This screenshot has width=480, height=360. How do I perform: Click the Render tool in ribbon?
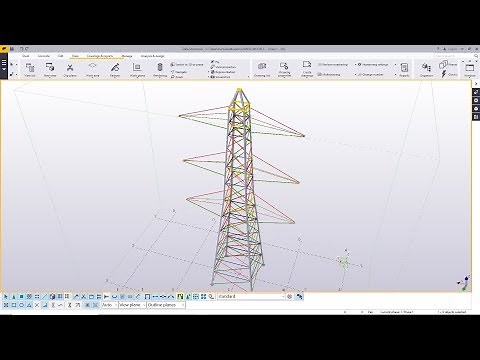click(x=115, y=69)
